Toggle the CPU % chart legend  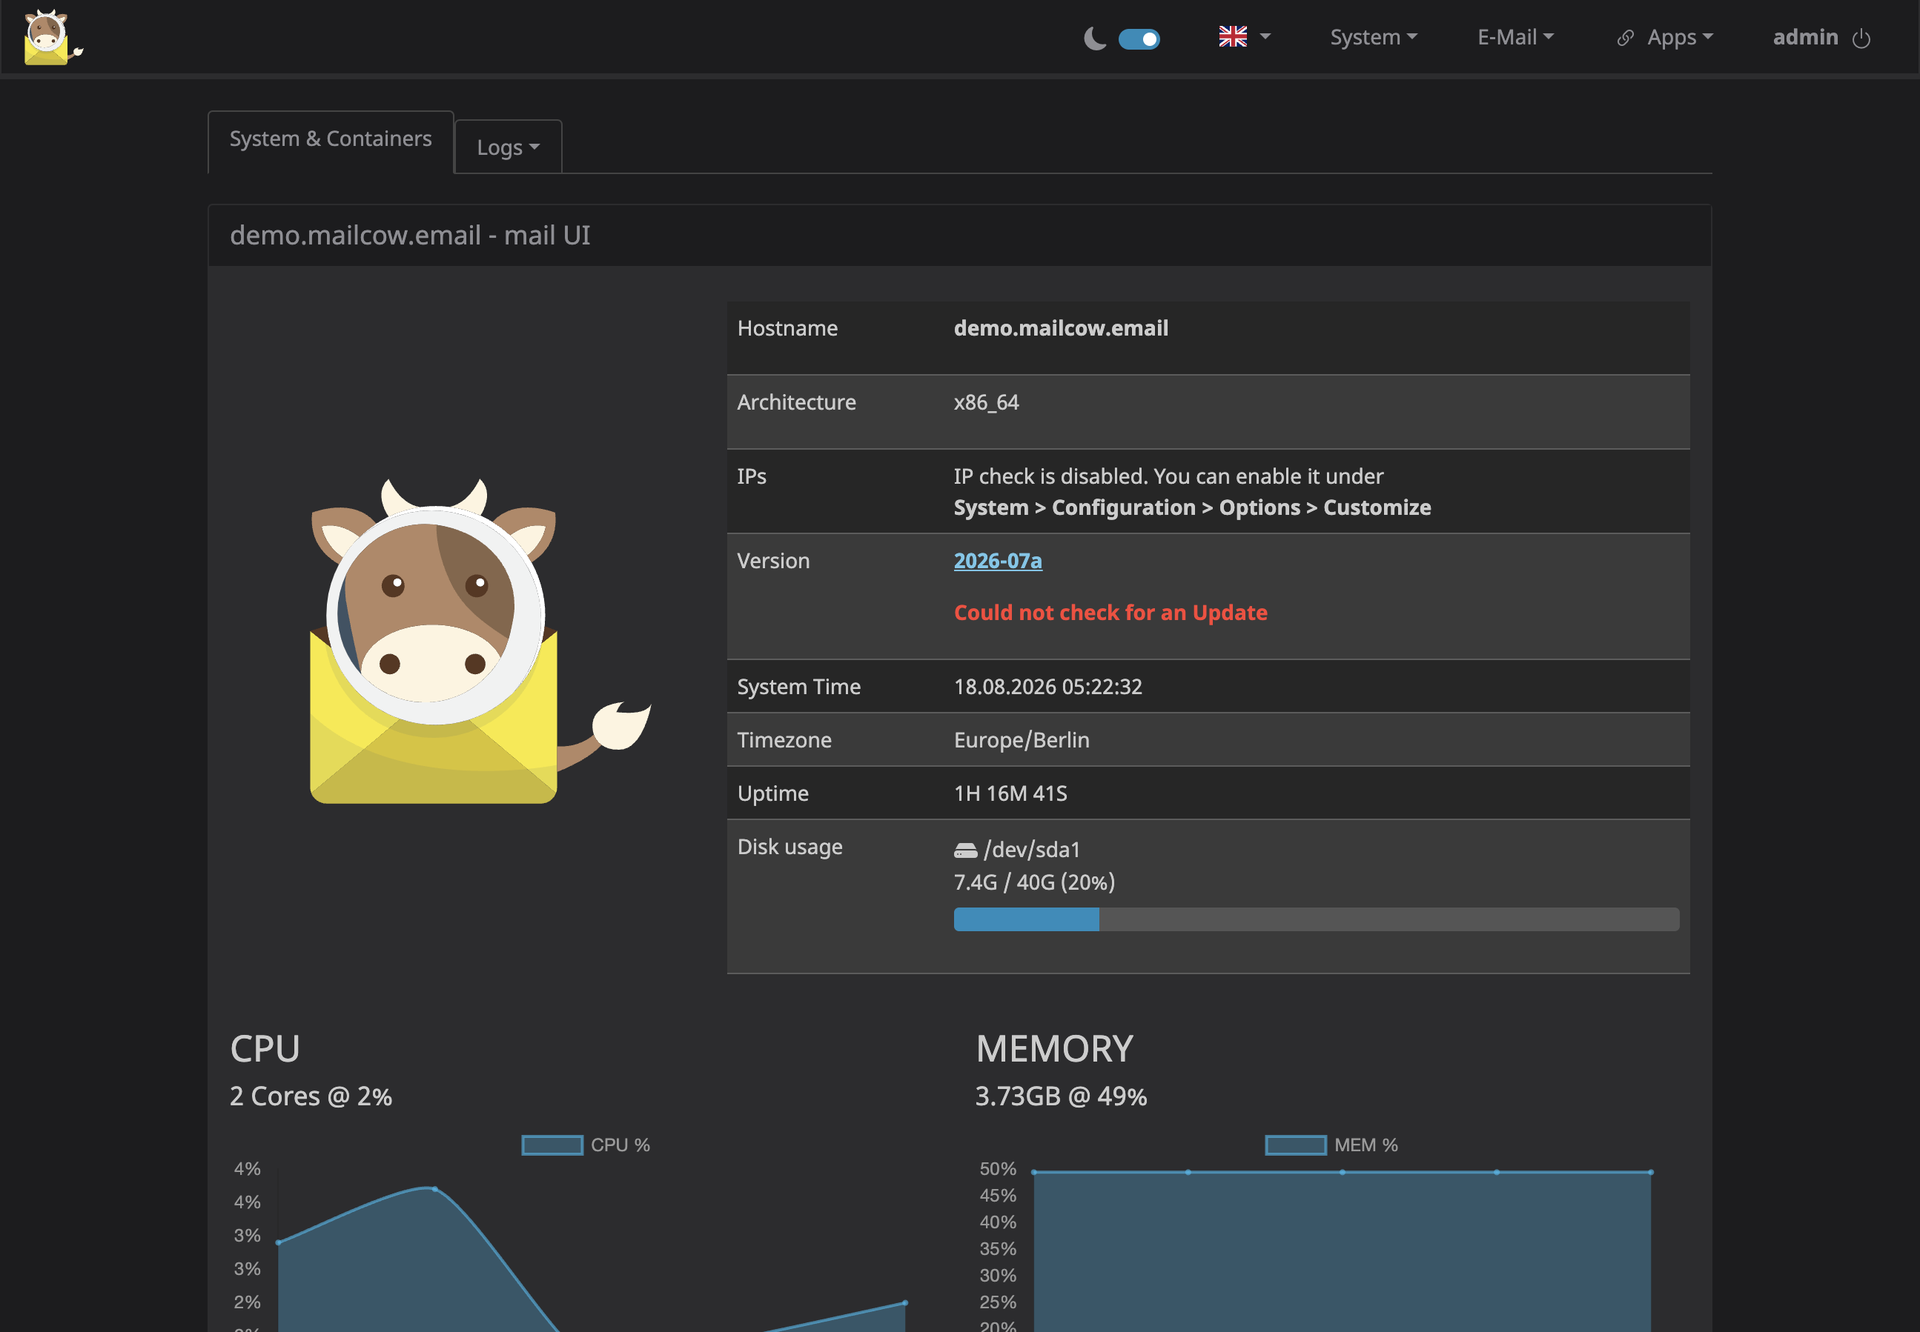pyautogui.click(x=586, y=1145)
